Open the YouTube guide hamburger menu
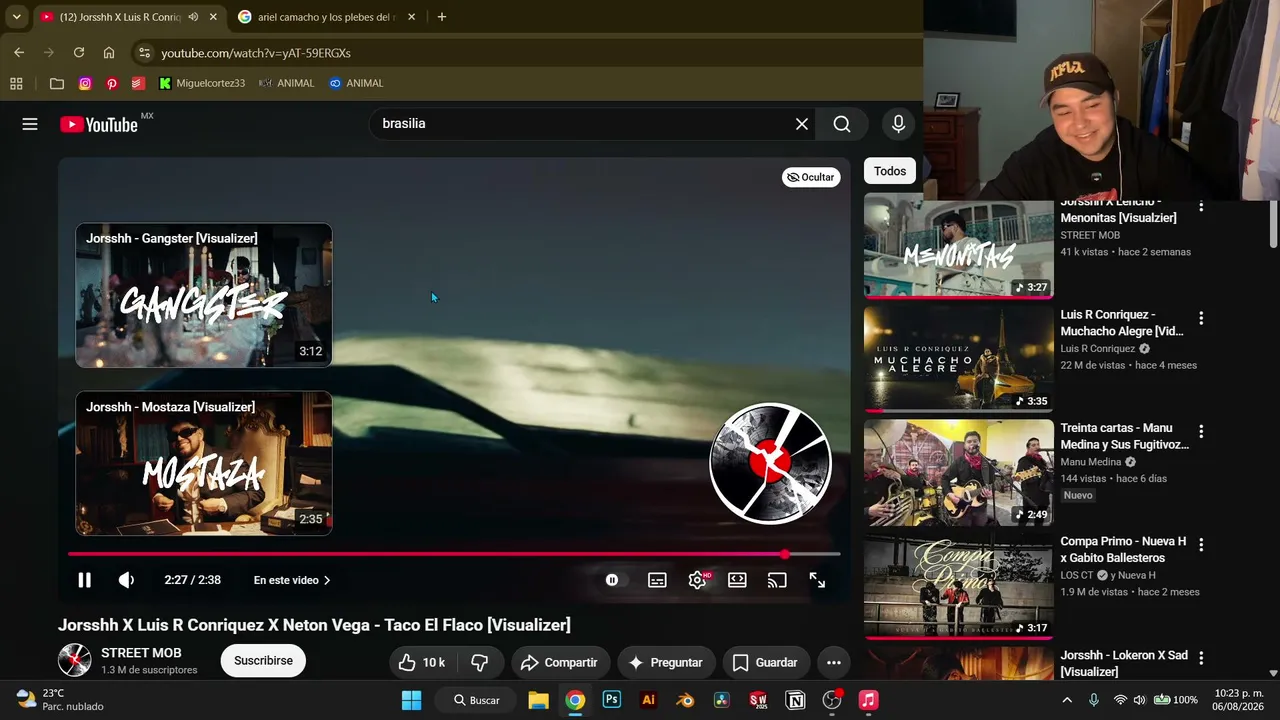This screenshot has width=1280, height=720. pos(30,124)
